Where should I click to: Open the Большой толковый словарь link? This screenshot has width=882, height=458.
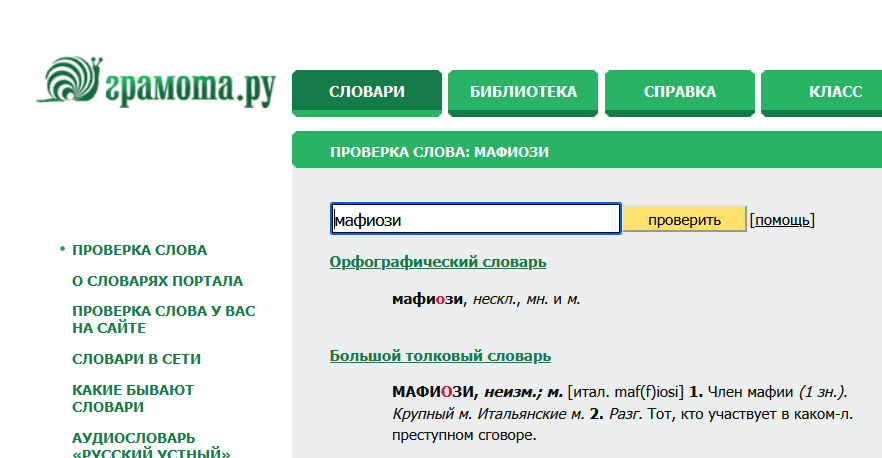440,356
